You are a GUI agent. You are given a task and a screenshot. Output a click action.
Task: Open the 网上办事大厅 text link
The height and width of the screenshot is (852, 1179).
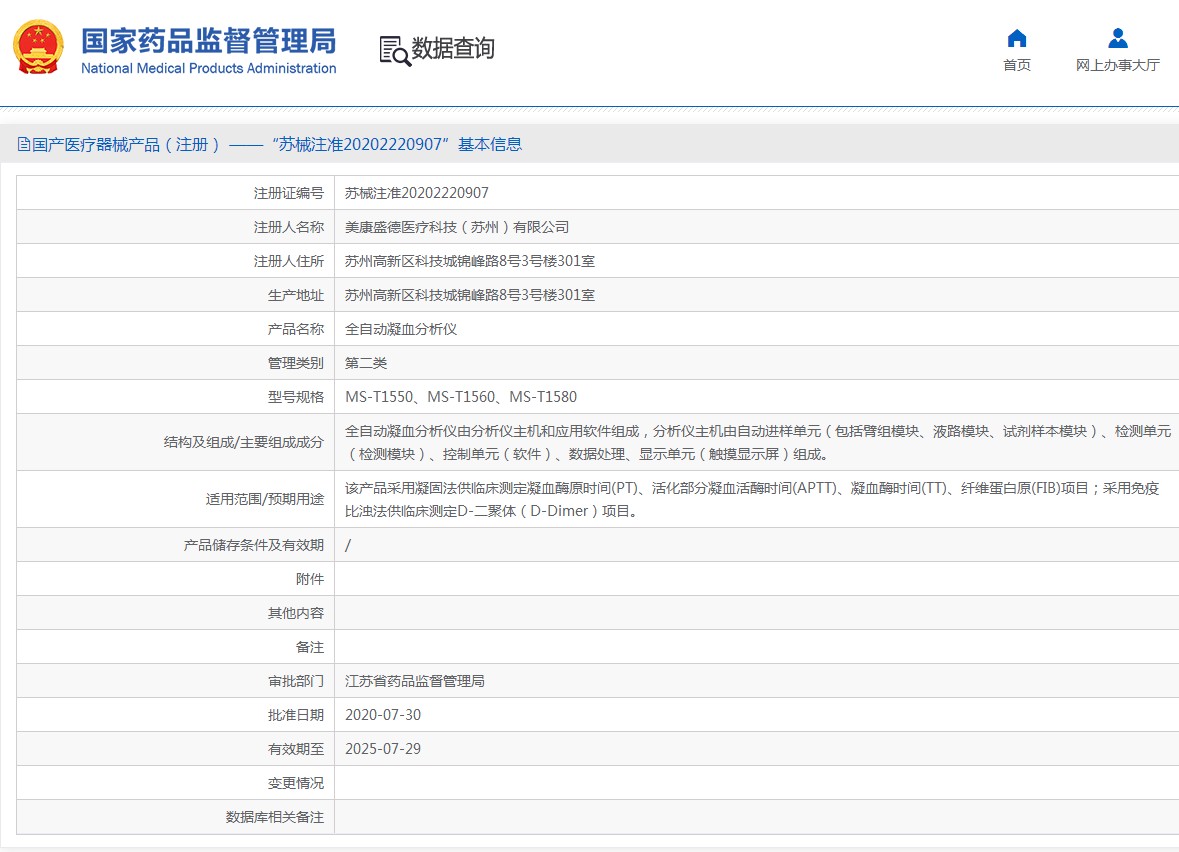pos(1117,66)
